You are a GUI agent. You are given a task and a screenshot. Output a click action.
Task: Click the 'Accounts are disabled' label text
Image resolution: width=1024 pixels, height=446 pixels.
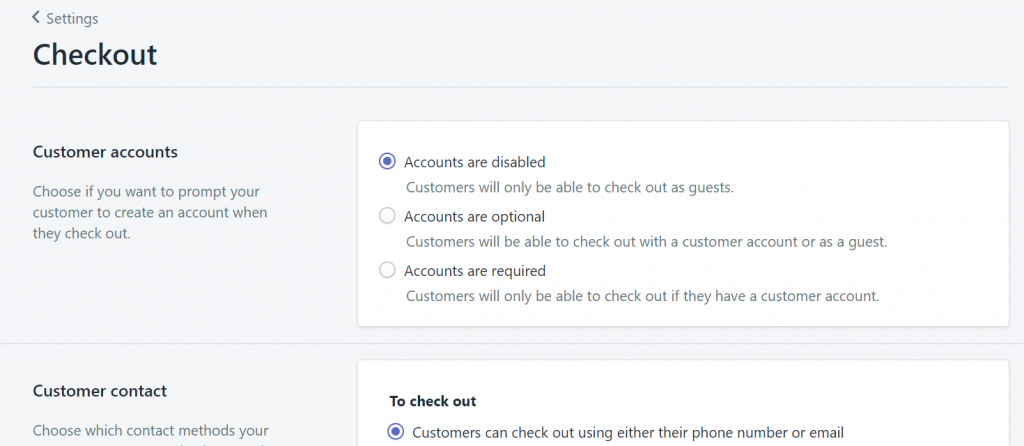click(x=474, y=161)
